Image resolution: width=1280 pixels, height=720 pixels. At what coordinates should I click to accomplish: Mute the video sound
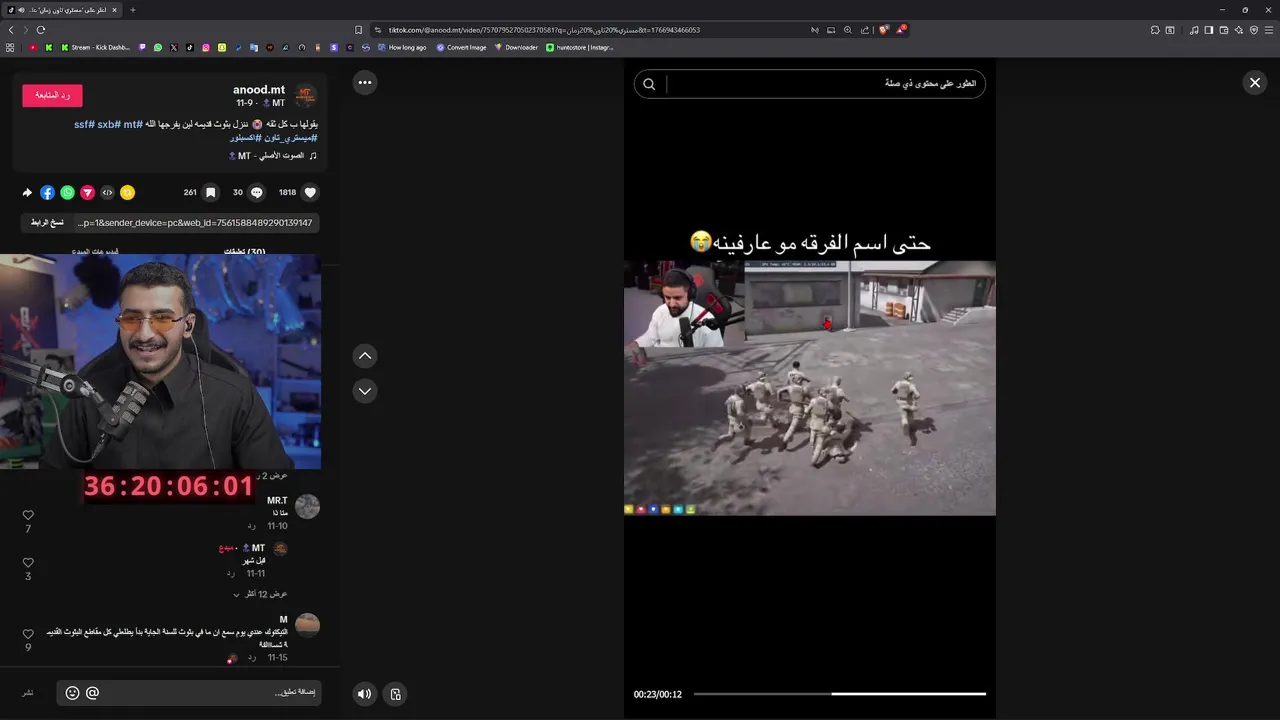365,694
